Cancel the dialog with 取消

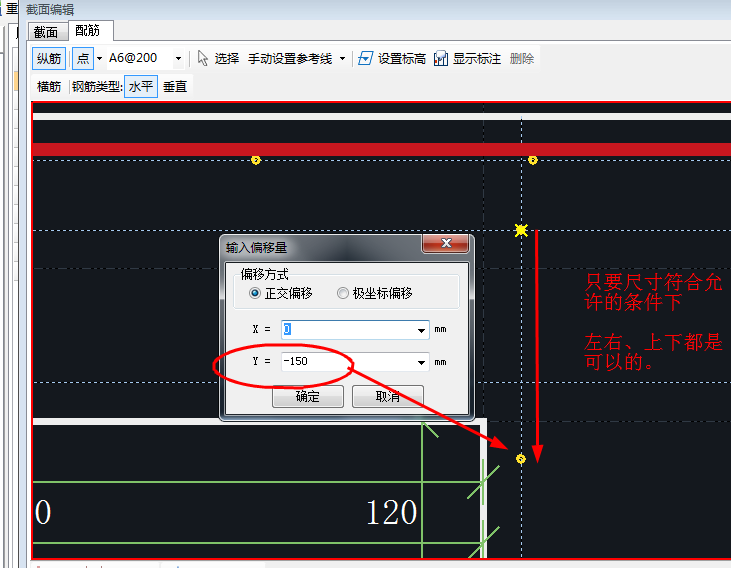pos(388,396)
